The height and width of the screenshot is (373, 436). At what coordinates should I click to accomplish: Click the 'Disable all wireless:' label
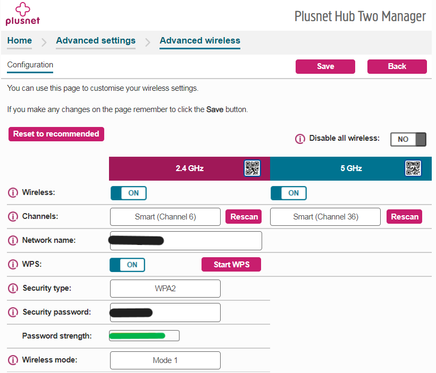coord(344,138)
